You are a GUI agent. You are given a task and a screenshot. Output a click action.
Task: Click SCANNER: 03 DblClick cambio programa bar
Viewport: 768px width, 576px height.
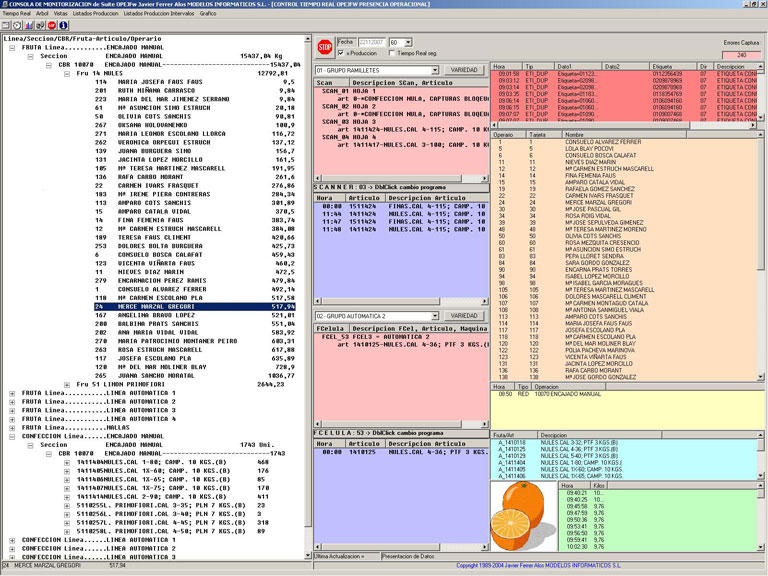(401, 187)
